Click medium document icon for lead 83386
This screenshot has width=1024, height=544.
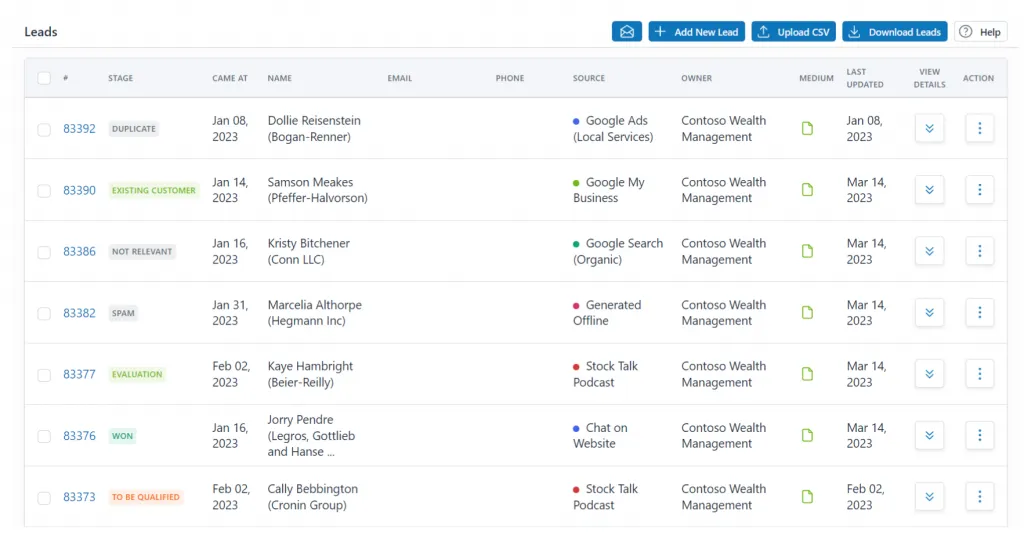coord(807,251)
